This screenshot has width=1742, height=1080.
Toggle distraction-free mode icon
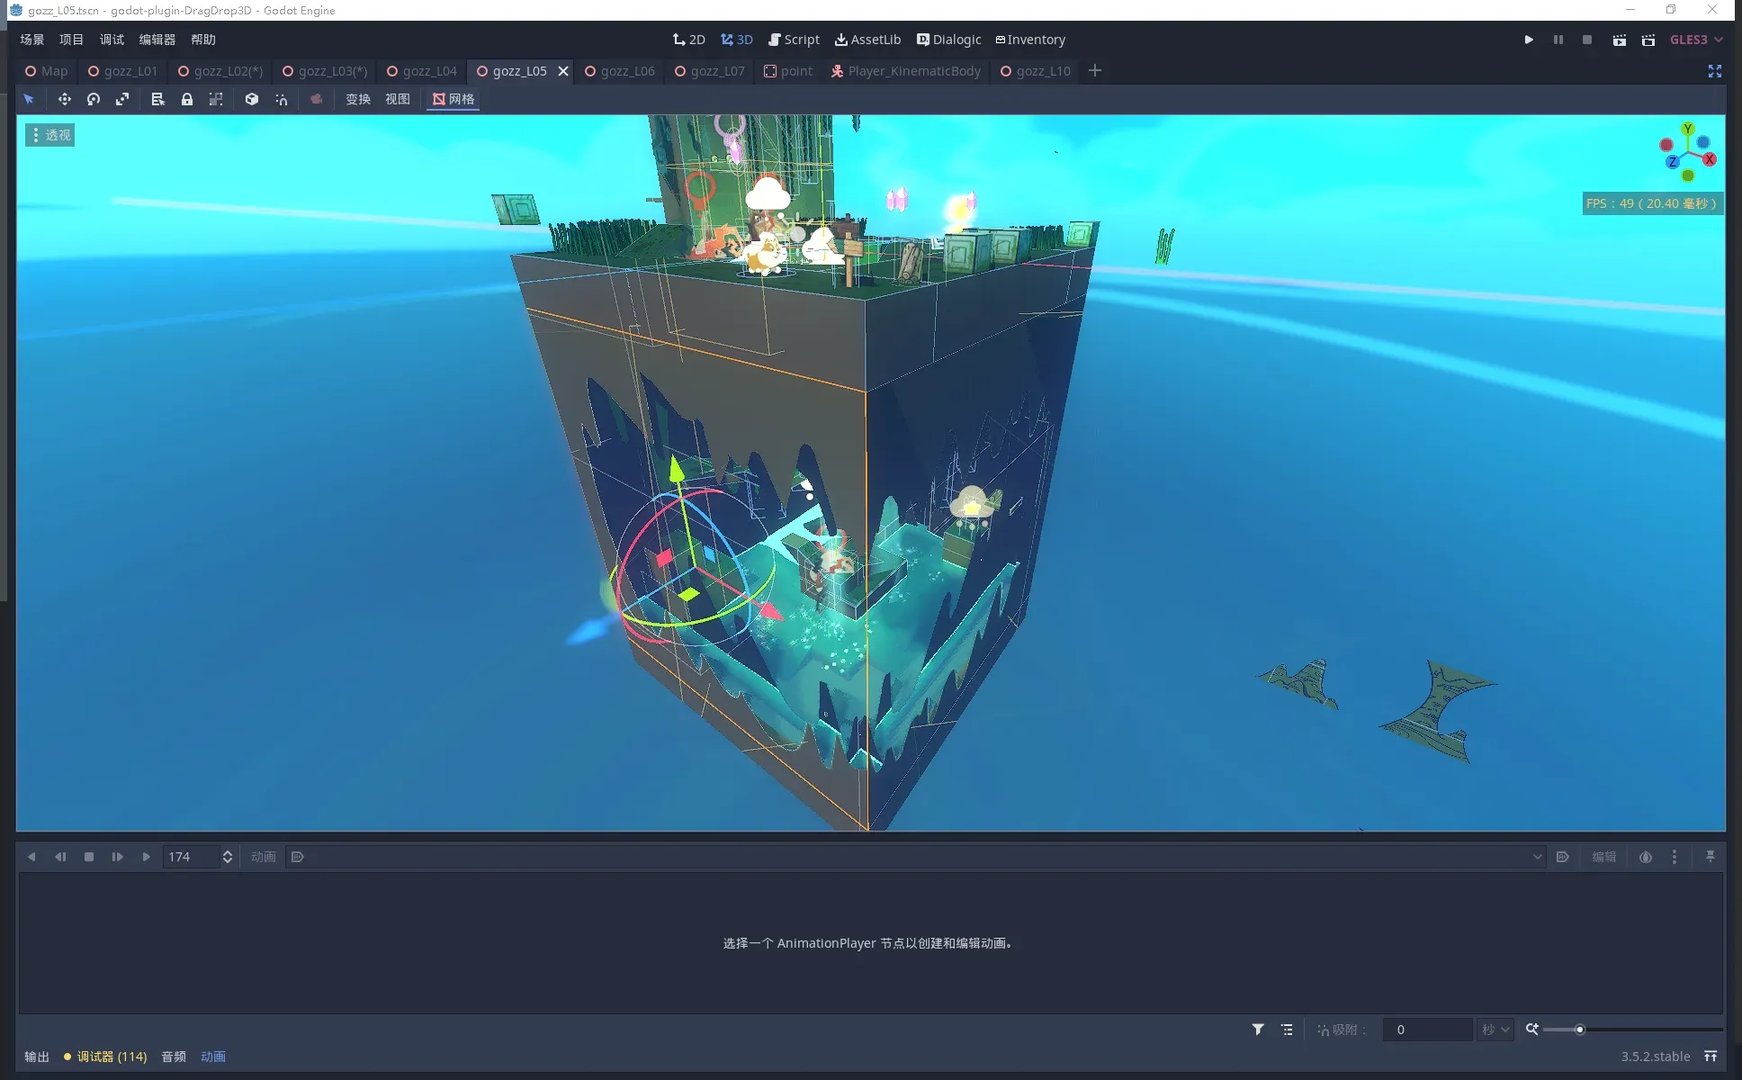[1714, 71]
